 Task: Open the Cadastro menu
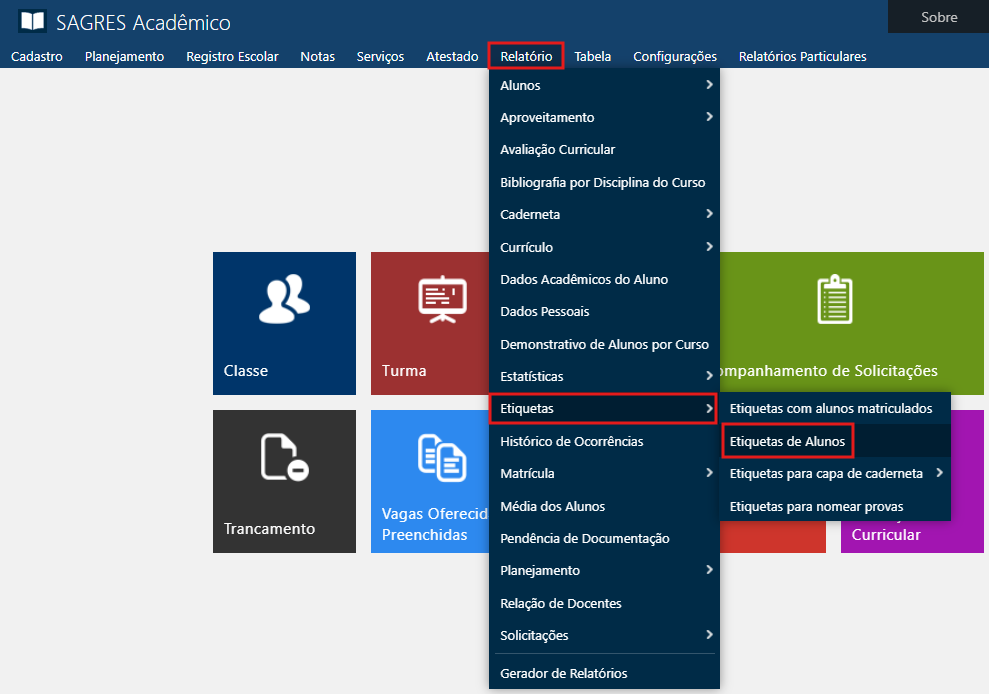[37, 56]
